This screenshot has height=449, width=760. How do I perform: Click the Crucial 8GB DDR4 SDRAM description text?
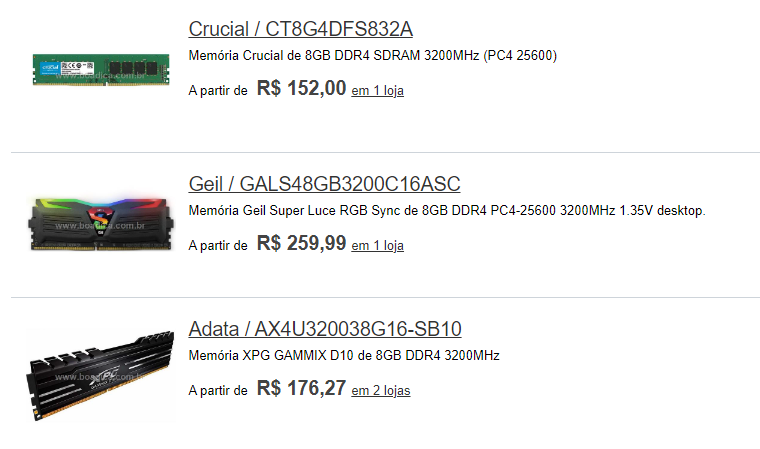(x=373, y=56)
